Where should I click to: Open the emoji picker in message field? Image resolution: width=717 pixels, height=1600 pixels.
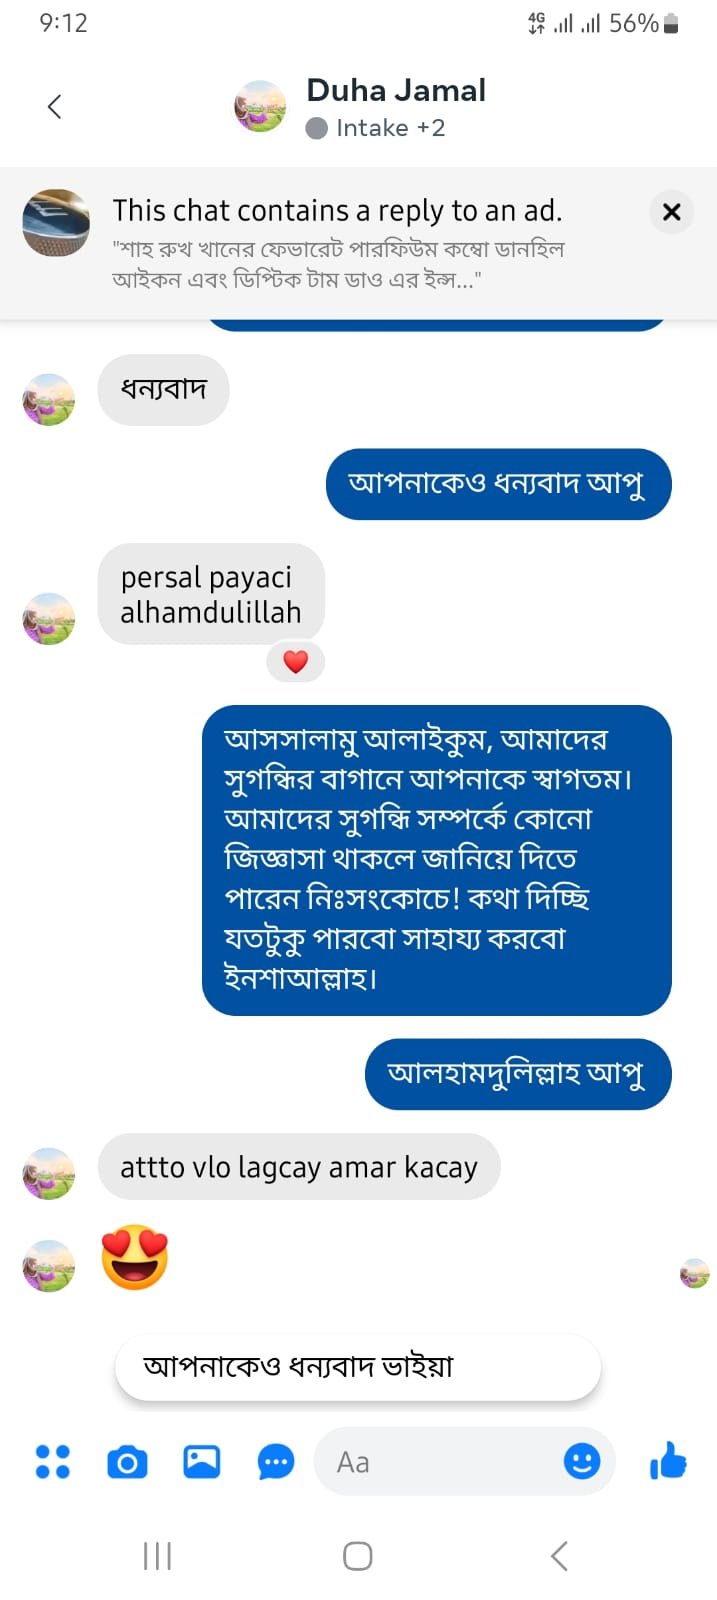[x=581, y=1461]
